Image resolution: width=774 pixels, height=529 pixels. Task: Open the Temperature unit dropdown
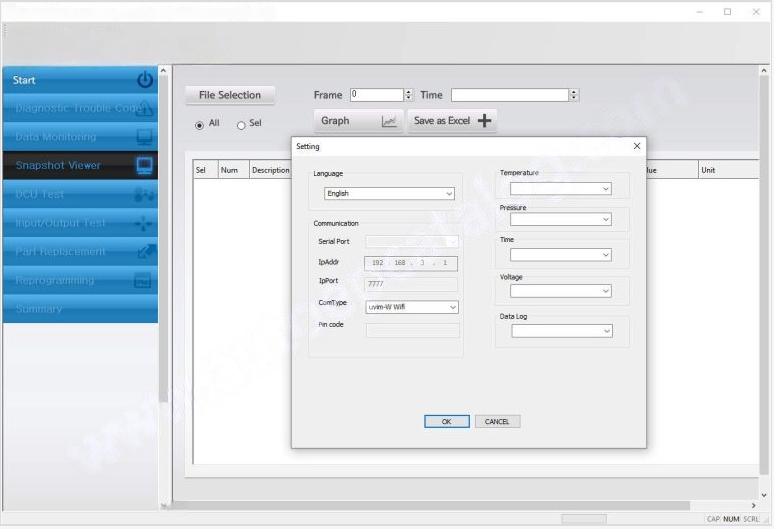[560, 188]
